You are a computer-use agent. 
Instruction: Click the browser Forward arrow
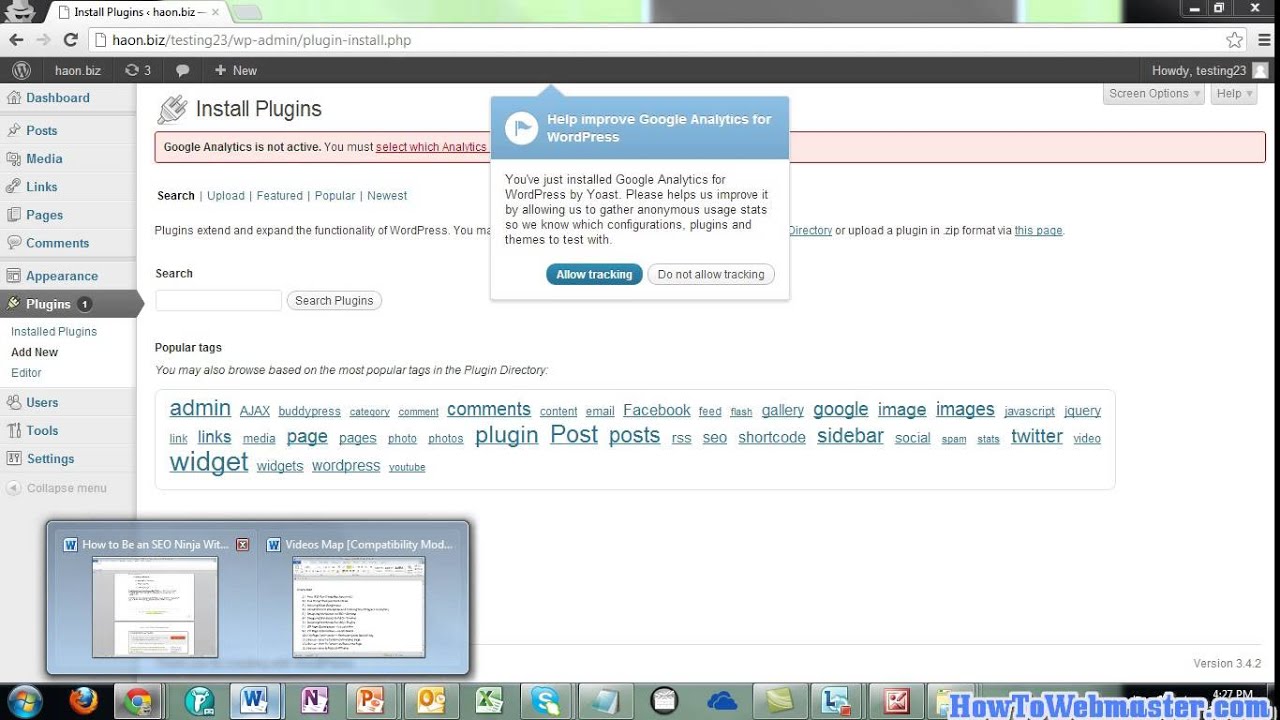click(x=43, y=40)
